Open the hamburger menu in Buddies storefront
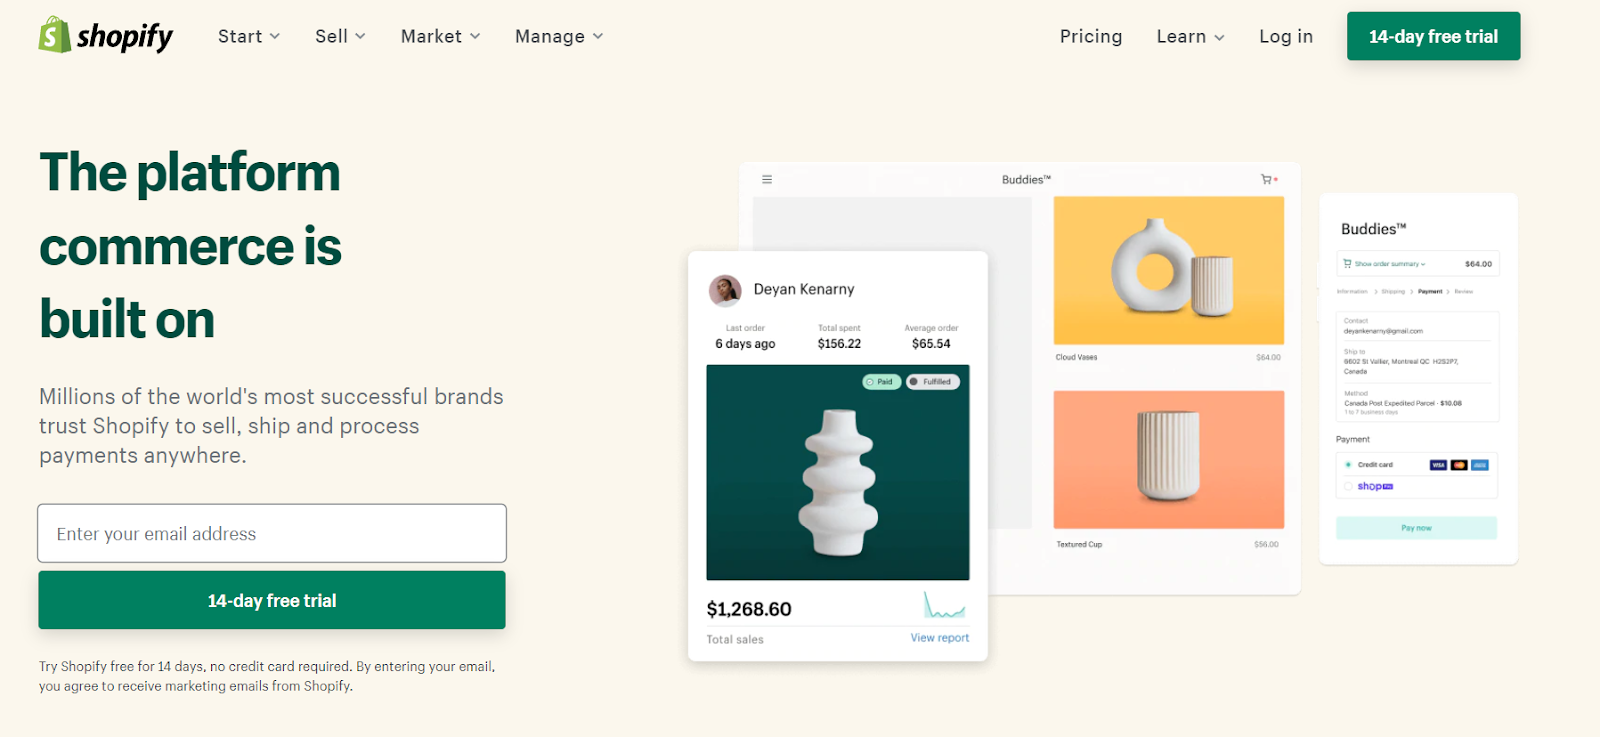Screen dimensions: 1600x737 click(x=767, y=180)
